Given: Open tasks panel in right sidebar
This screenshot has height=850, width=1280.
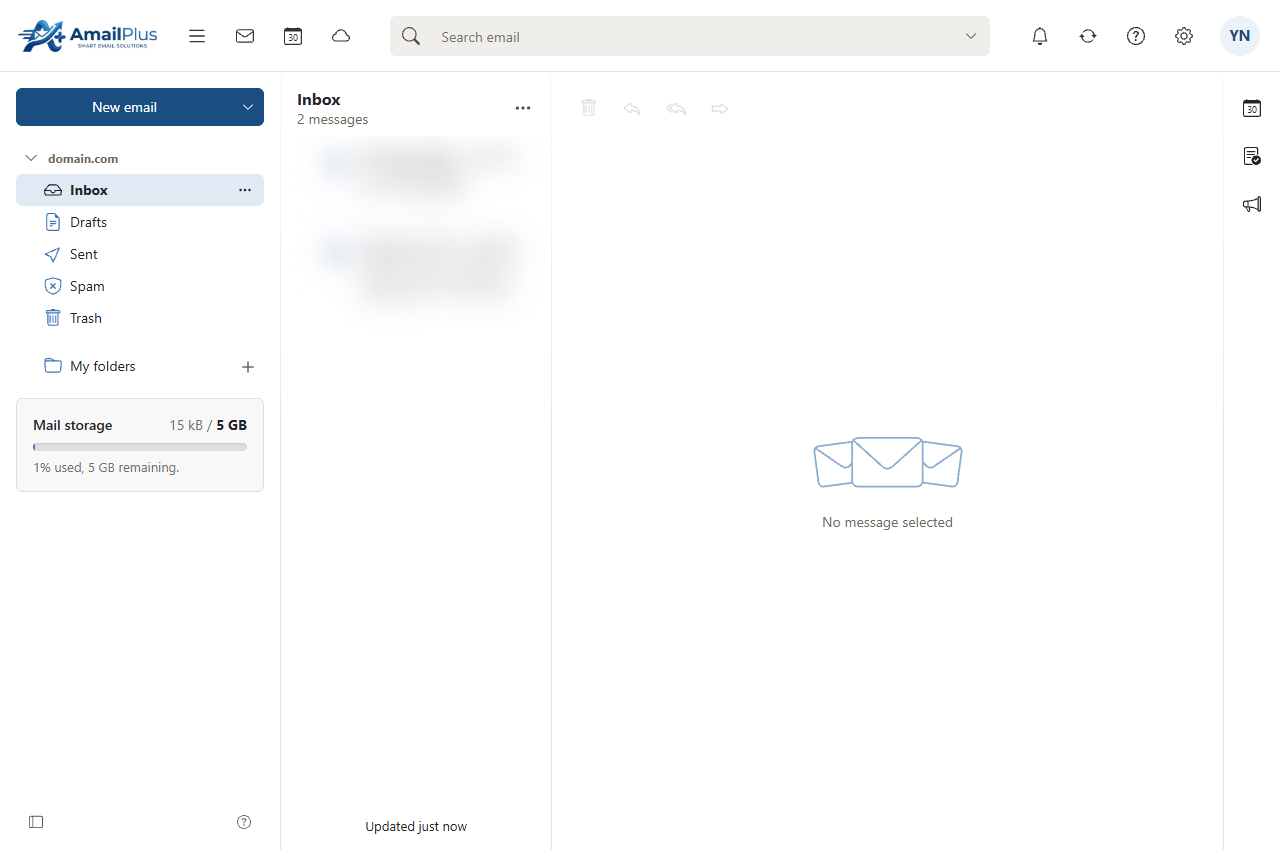Looking at the screenshot, I should pyautogui.click(x=1252, y=156).
